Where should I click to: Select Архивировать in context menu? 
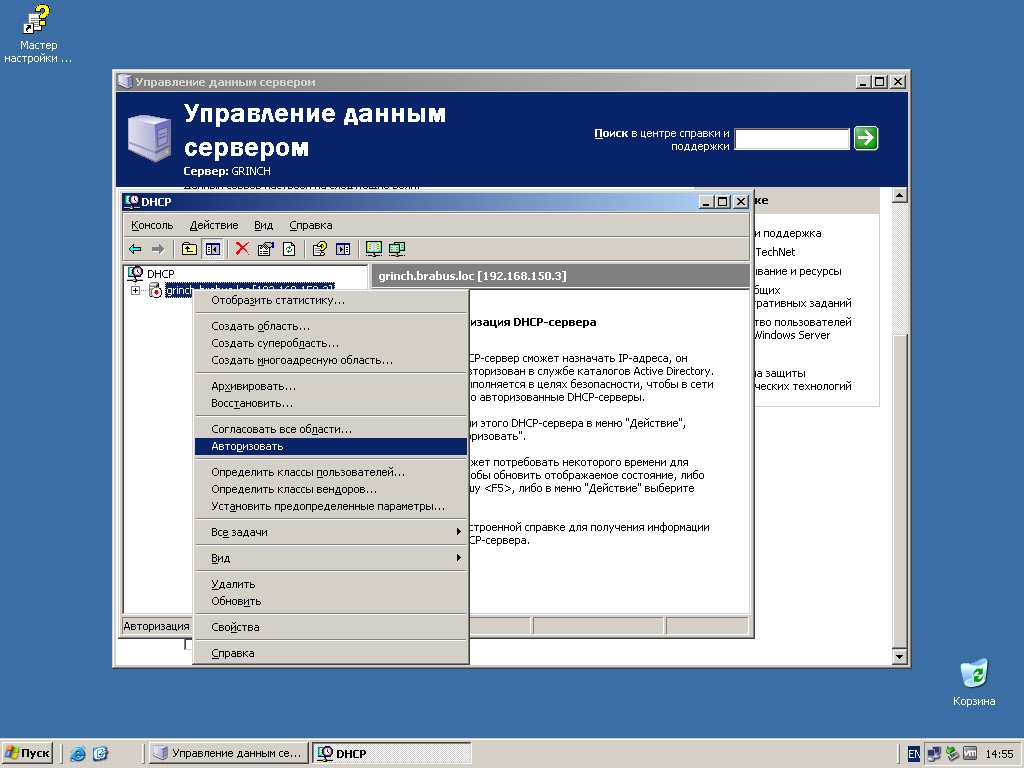330,387
